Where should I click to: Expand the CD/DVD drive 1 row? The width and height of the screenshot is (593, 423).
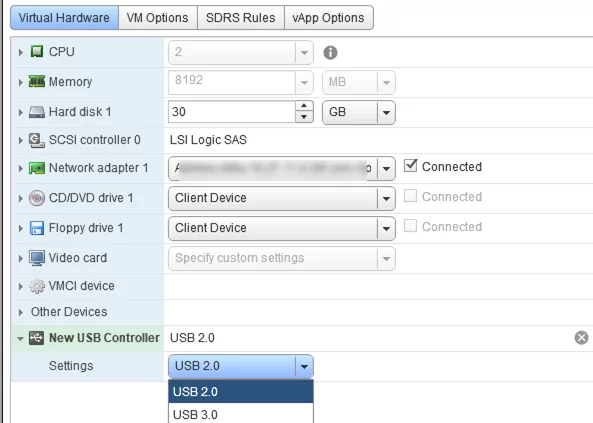coord(21,198)
